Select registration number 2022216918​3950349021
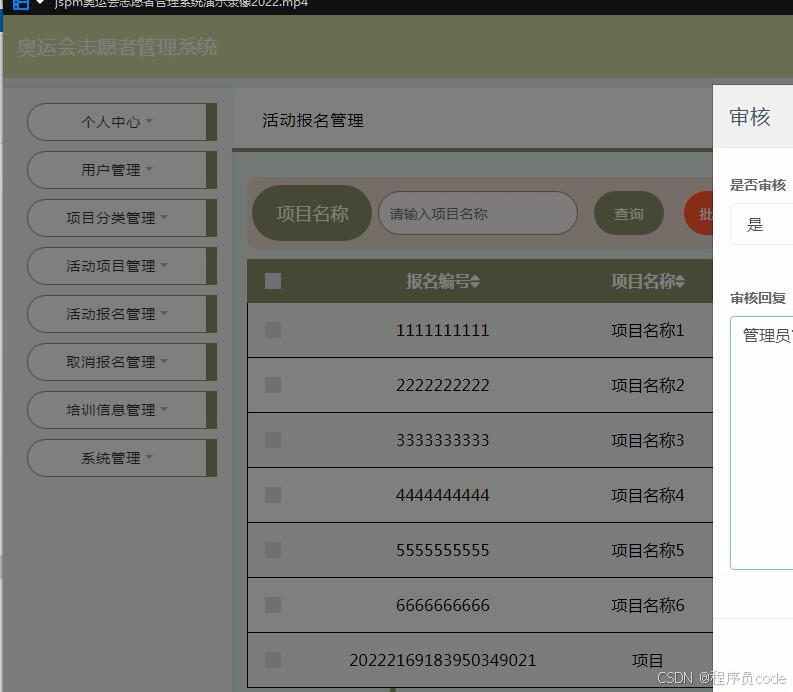Image resolution: width=793 pixels, height=692 pixels. pos(443,660)
